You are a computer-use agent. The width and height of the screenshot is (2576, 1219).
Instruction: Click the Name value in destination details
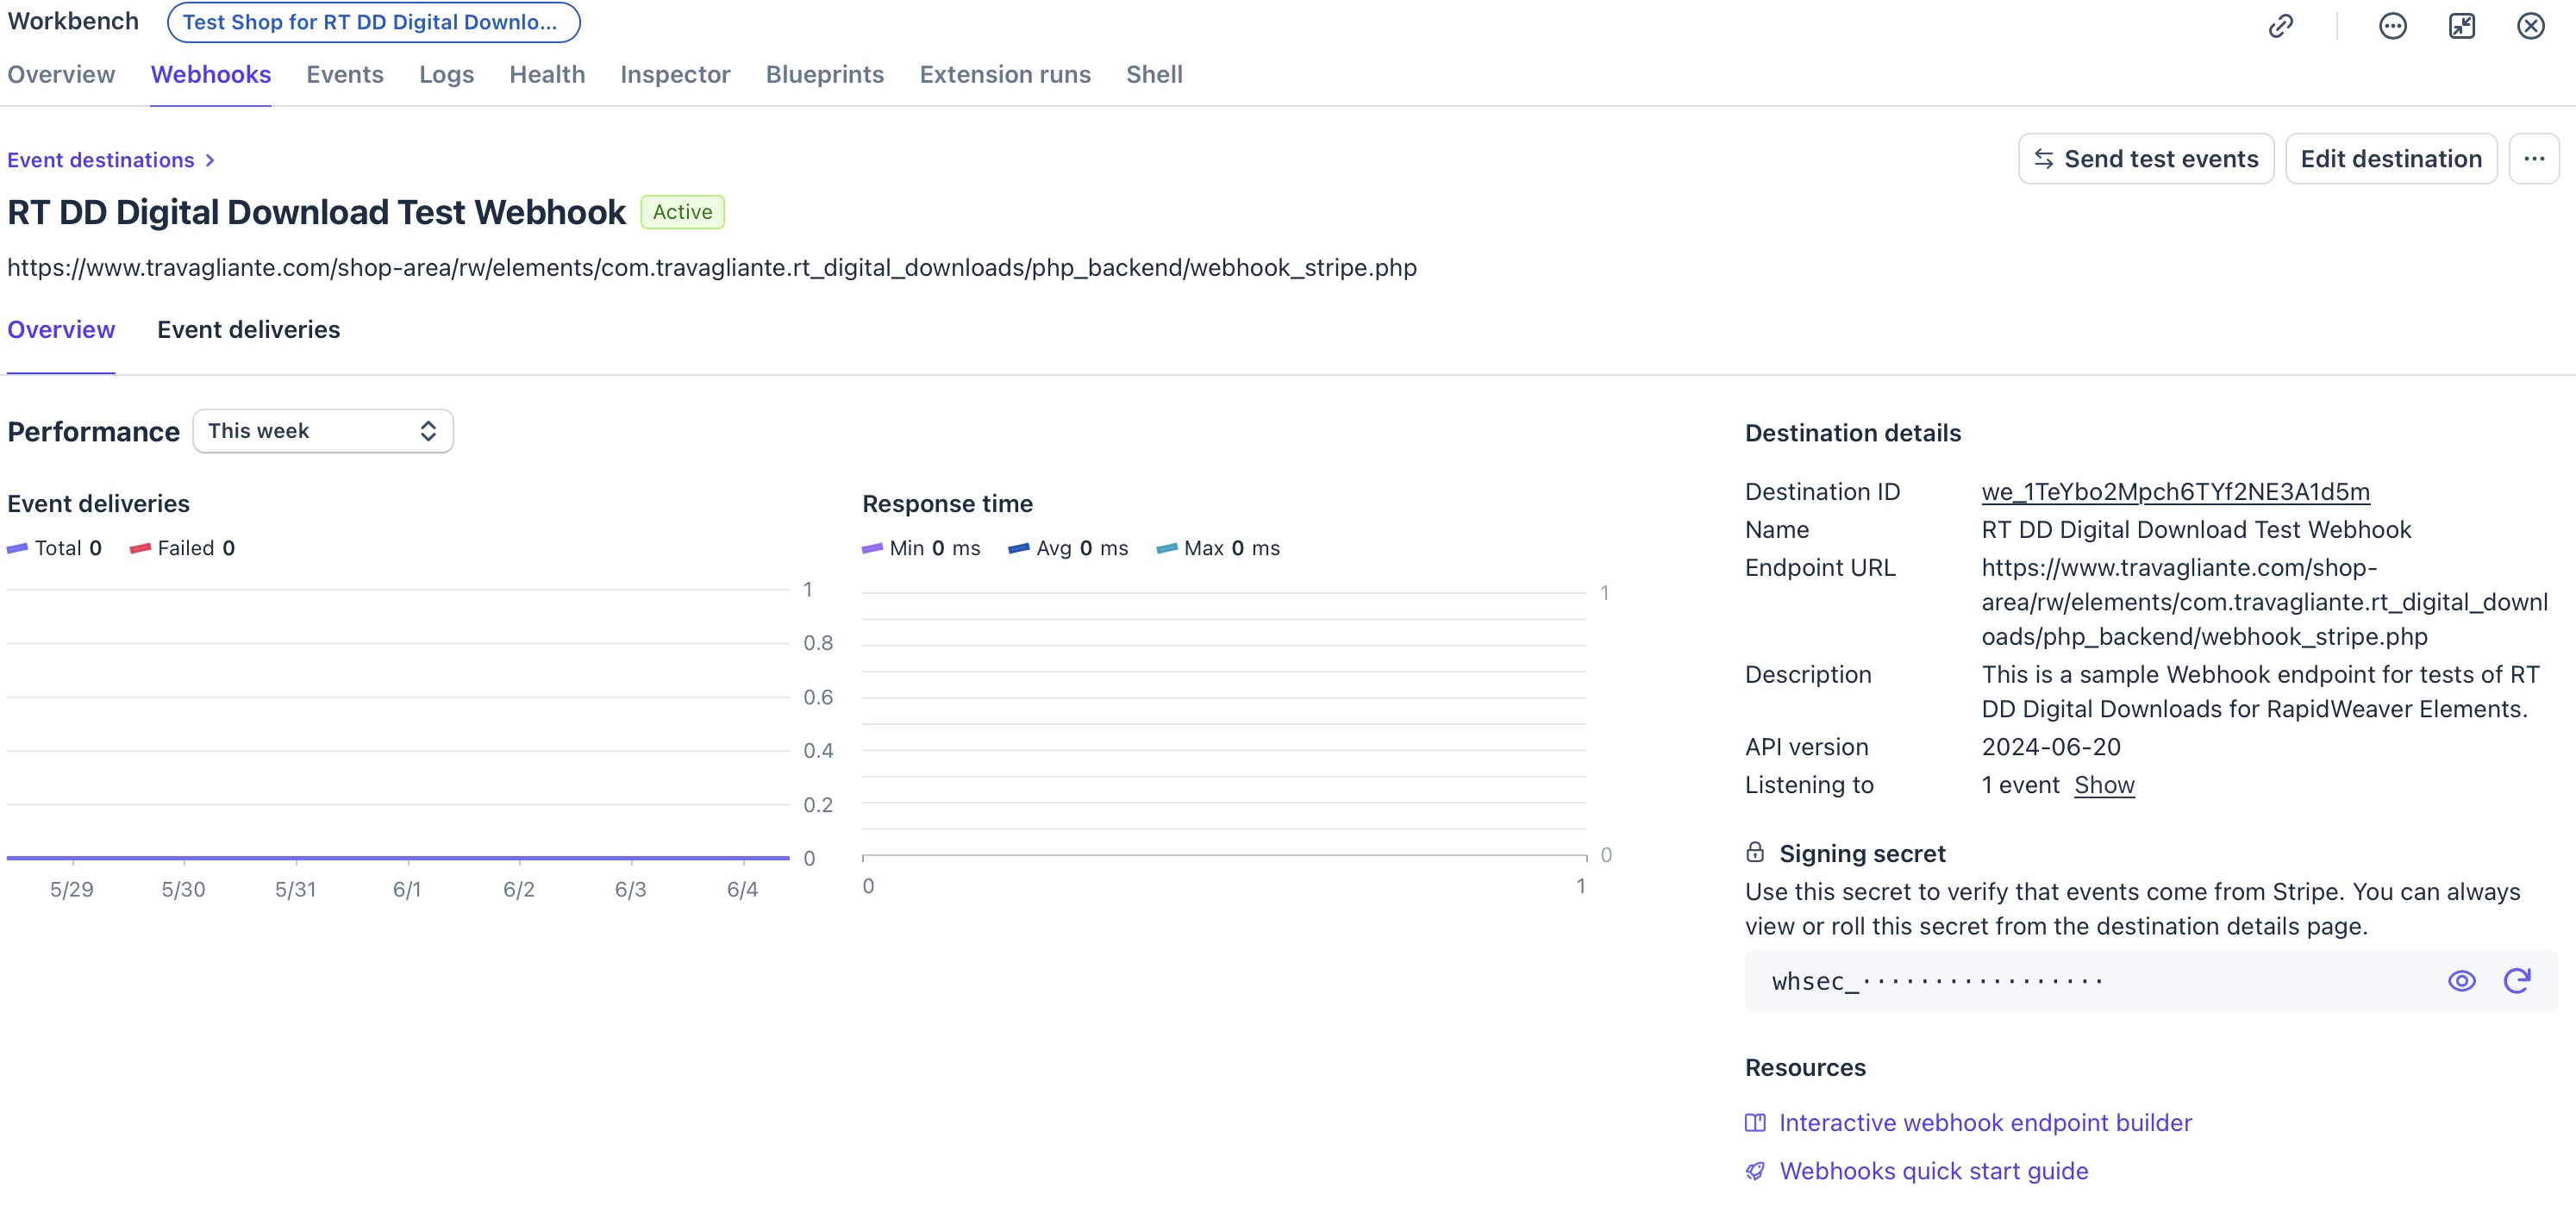coord(2196,530)
